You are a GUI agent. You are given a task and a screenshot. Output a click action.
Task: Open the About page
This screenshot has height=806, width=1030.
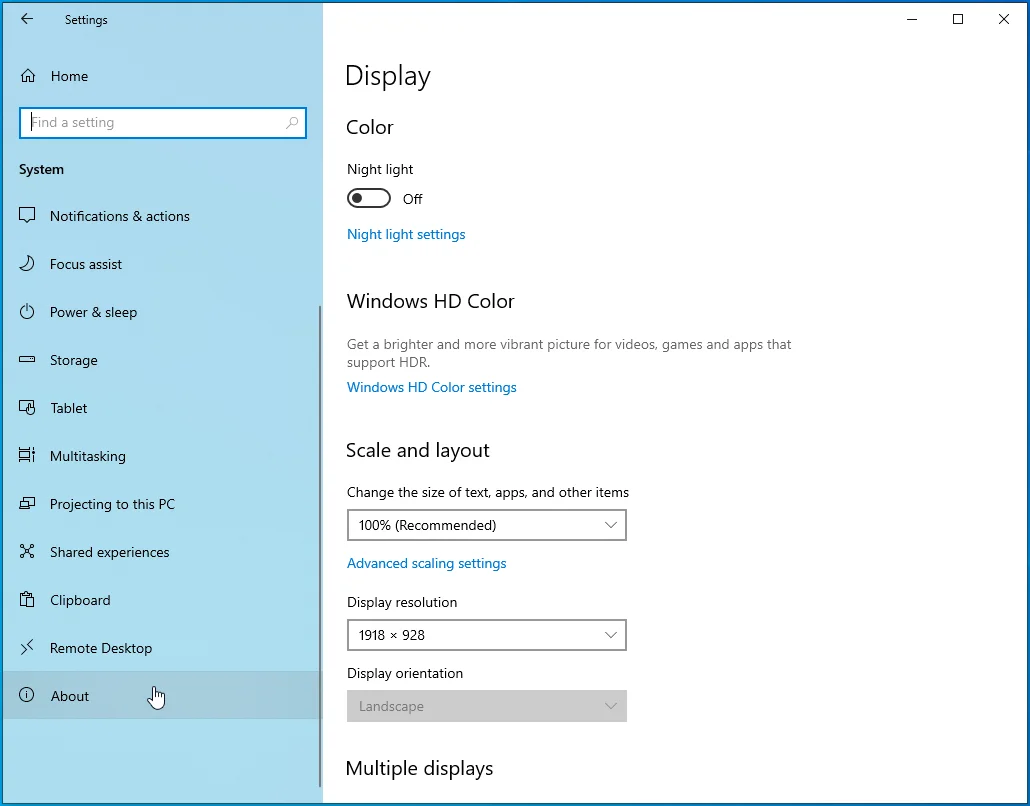pos(161,696)
